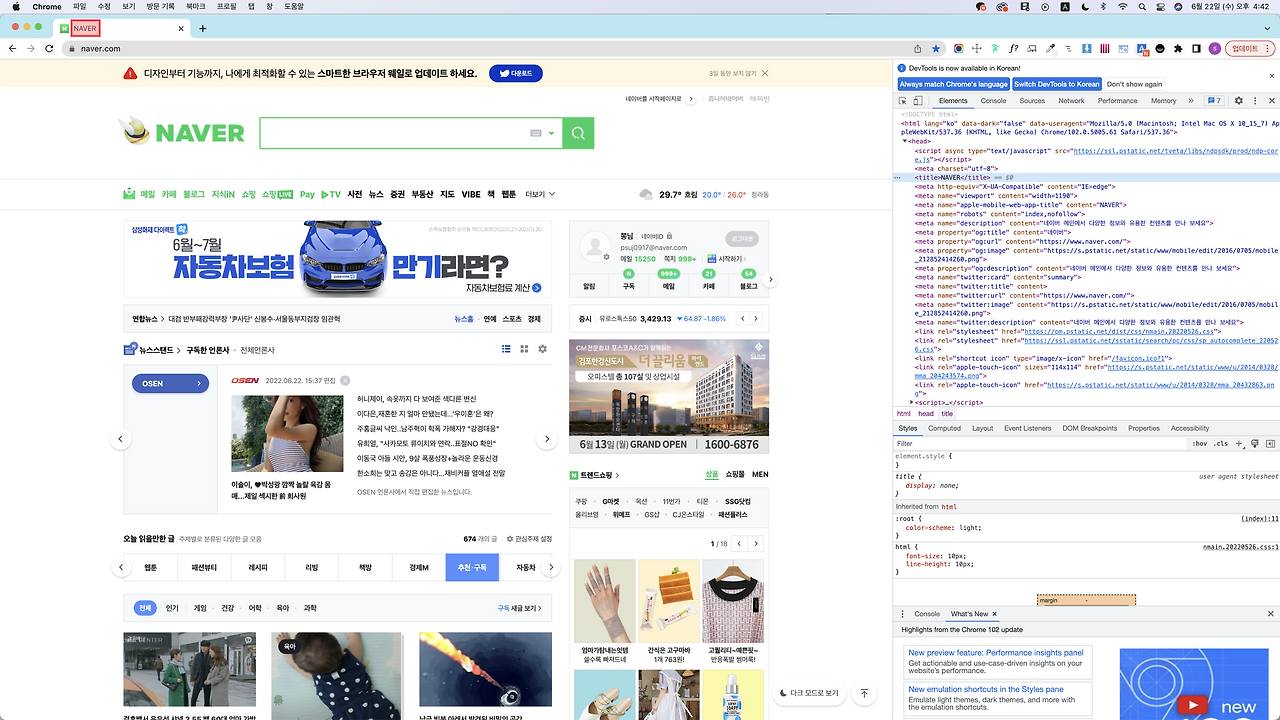Expand the collapsed script node in DOM tree
The width and height of the screenshot is (1280, 720).
click(x=912, y=402)
